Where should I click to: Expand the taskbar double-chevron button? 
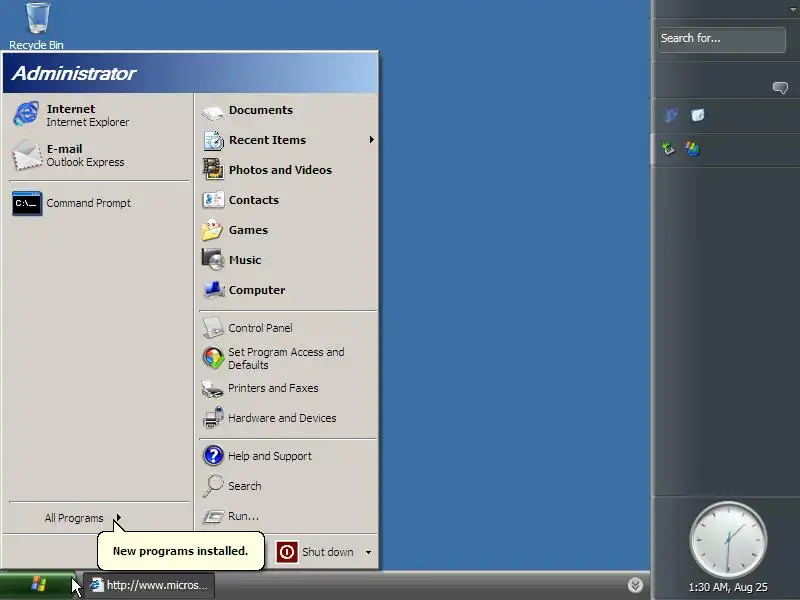tap(635, 585)
